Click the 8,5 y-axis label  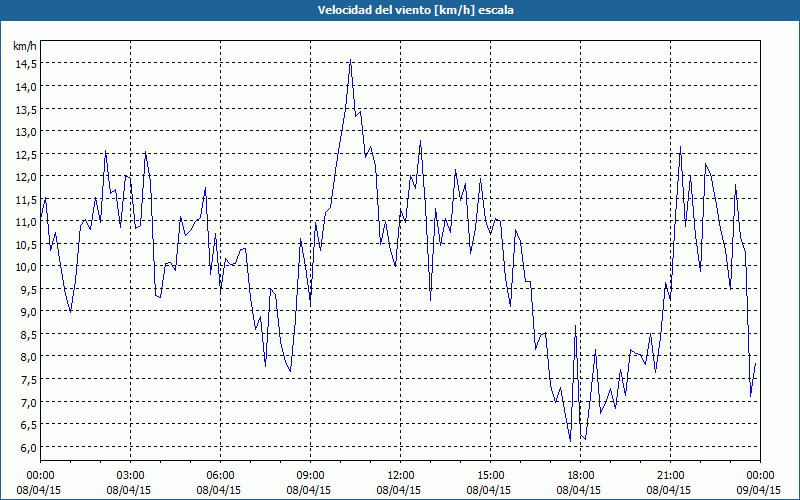pos(28,334)
